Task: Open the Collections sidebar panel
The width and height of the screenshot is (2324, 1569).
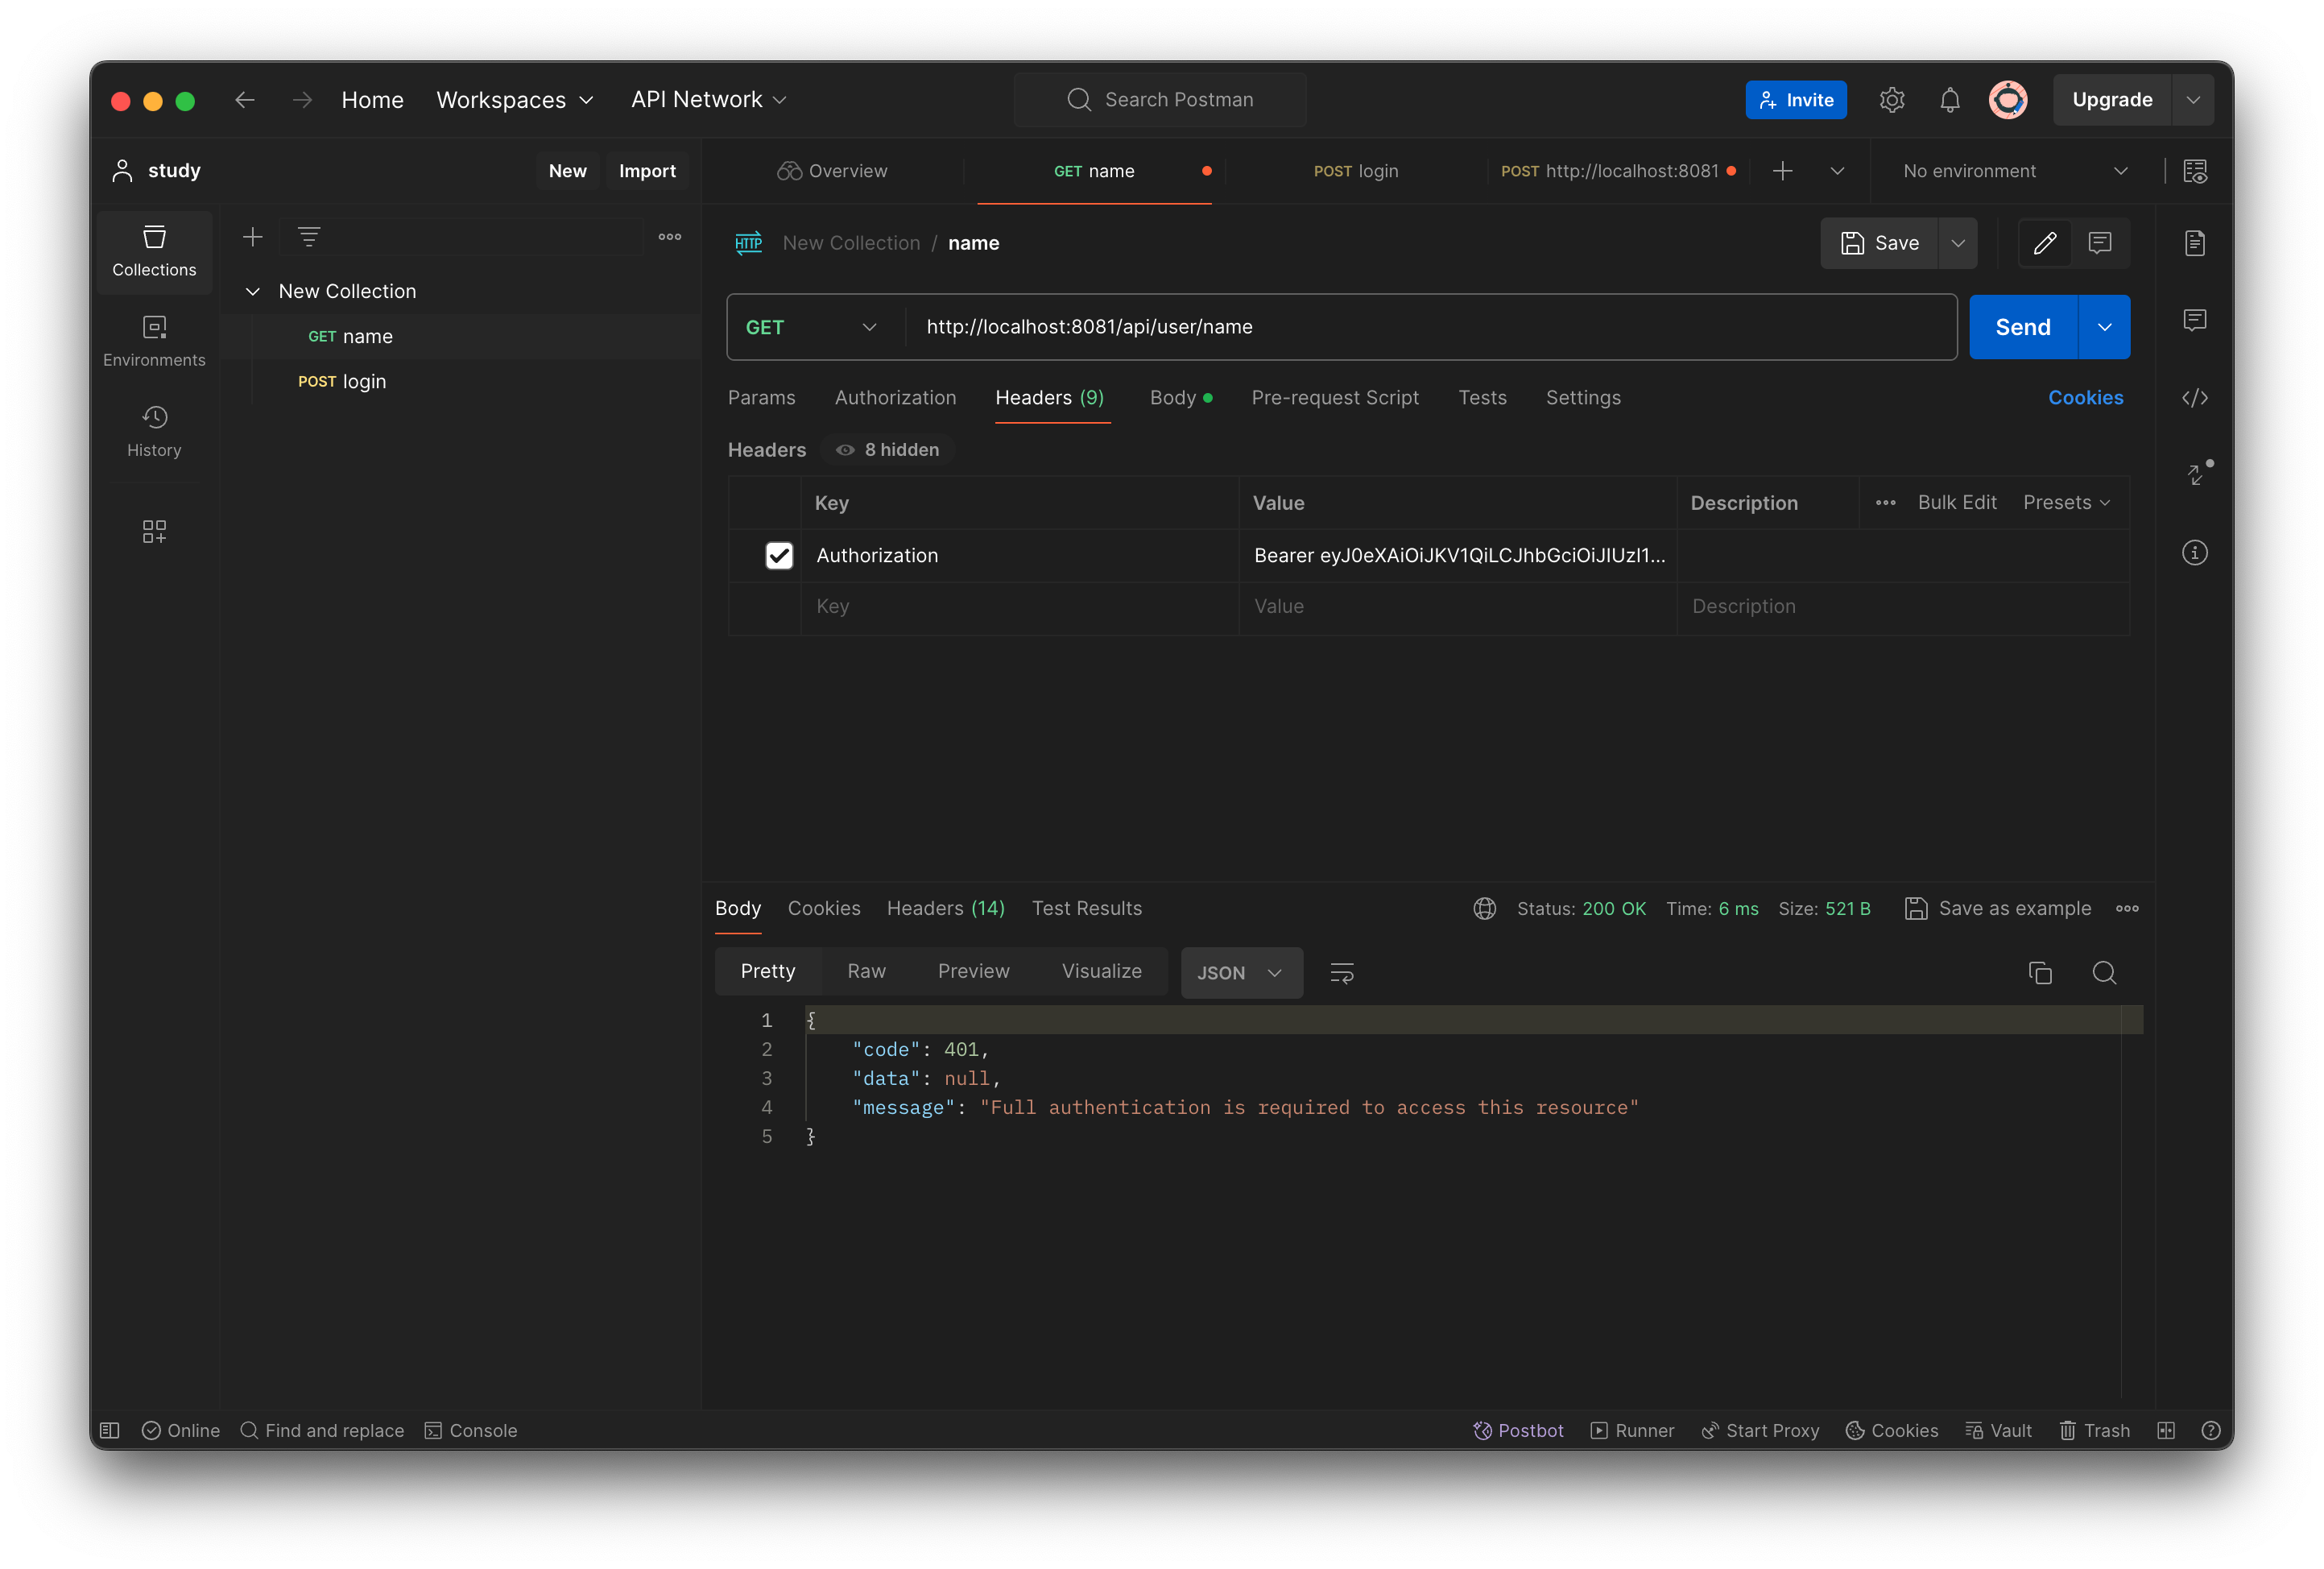Action: [x=154, y=251]
